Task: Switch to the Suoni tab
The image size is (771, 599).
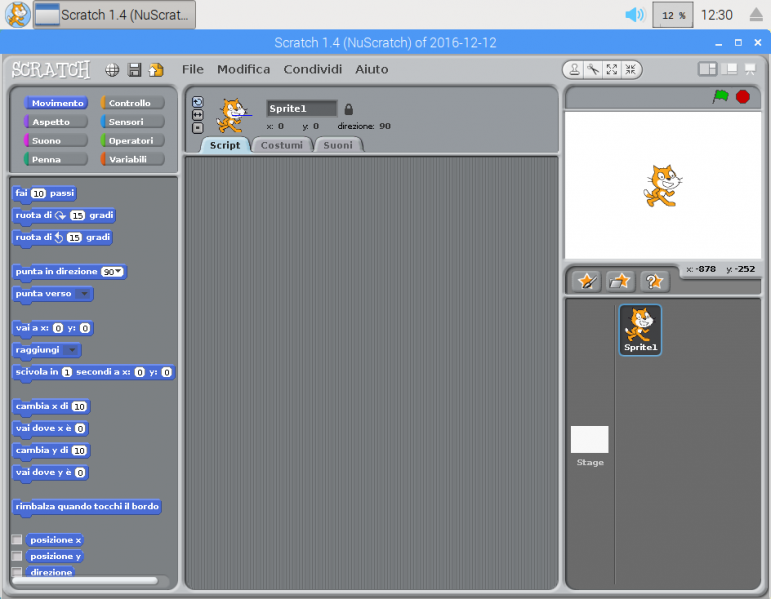Action: pos(338,145)
